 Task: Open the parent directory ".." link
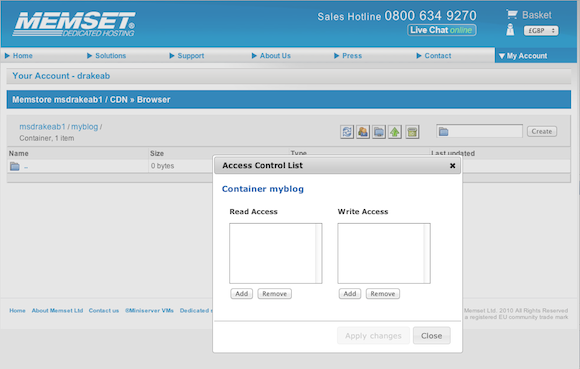[x=26, y=167]
